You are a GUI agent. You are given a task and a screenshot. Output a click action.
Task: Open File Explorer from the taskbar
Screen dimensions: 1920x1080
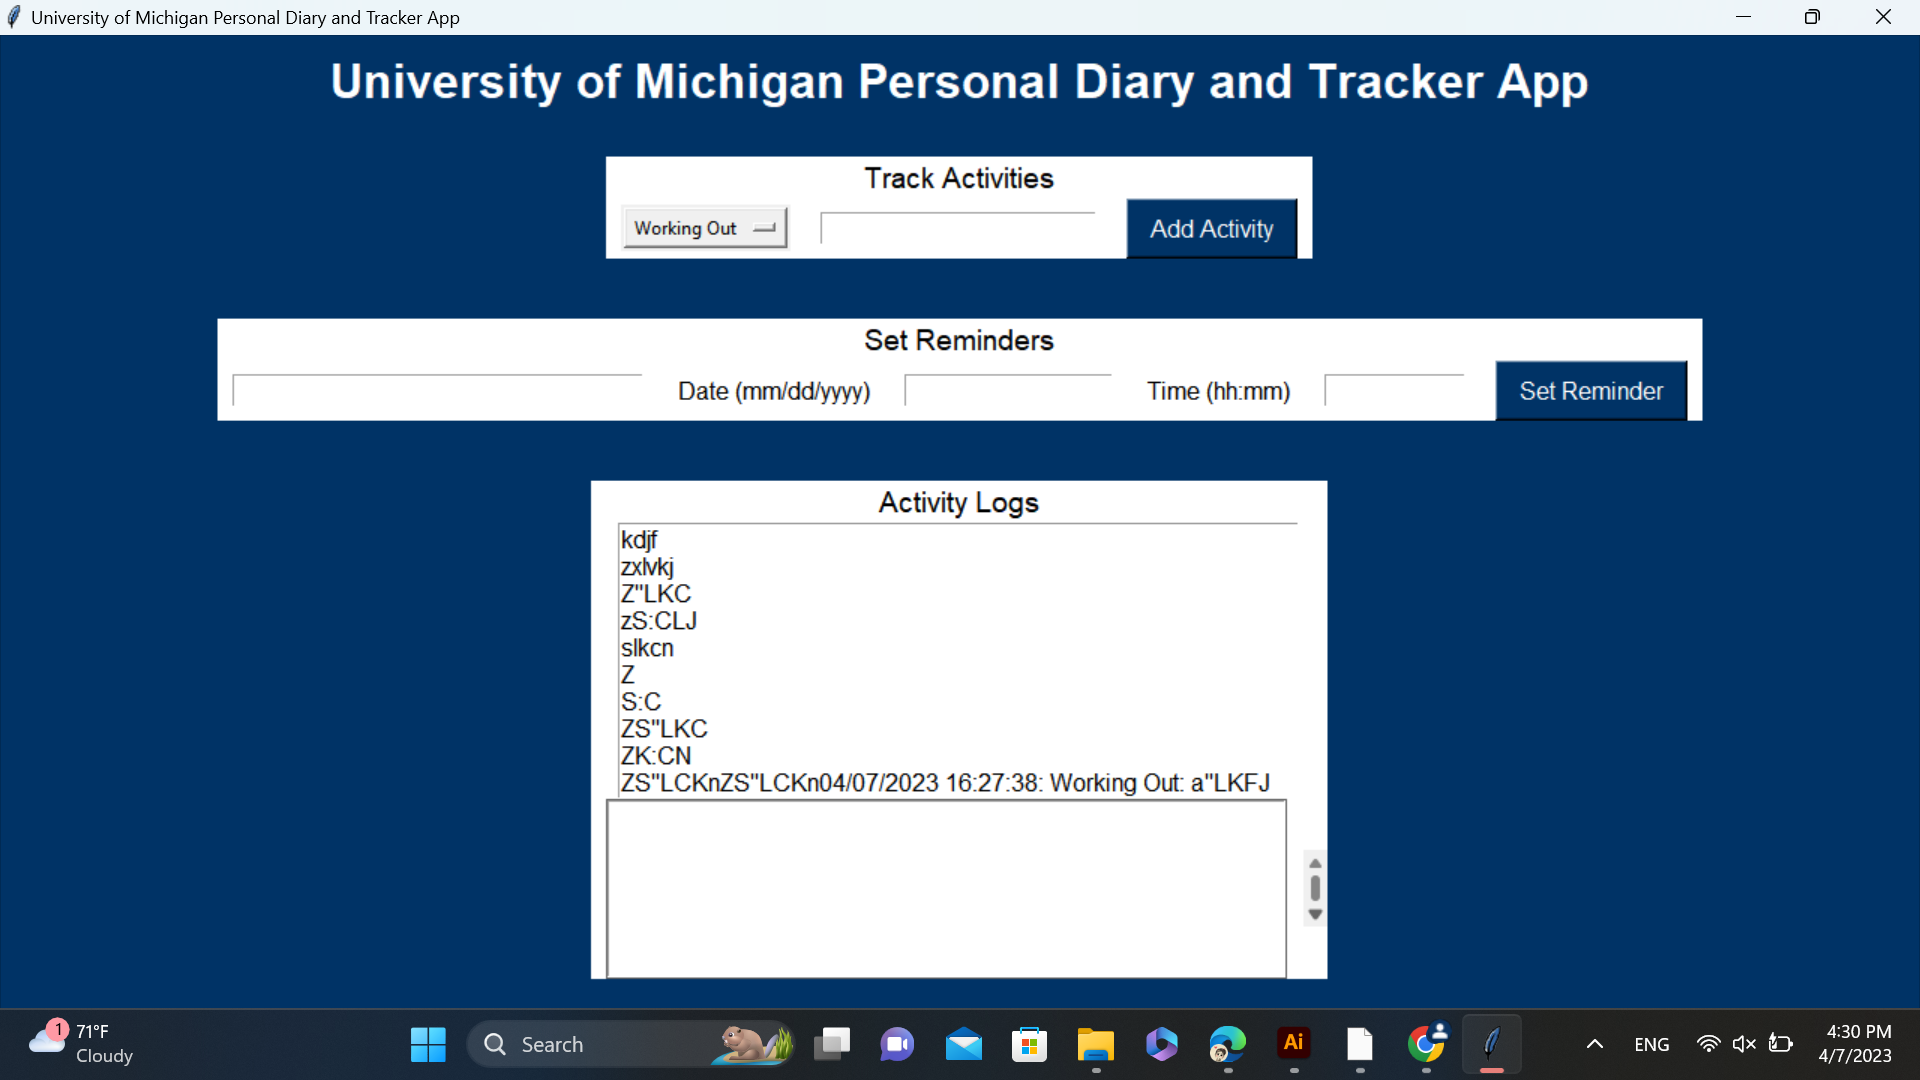[x=1095, y=1044]
